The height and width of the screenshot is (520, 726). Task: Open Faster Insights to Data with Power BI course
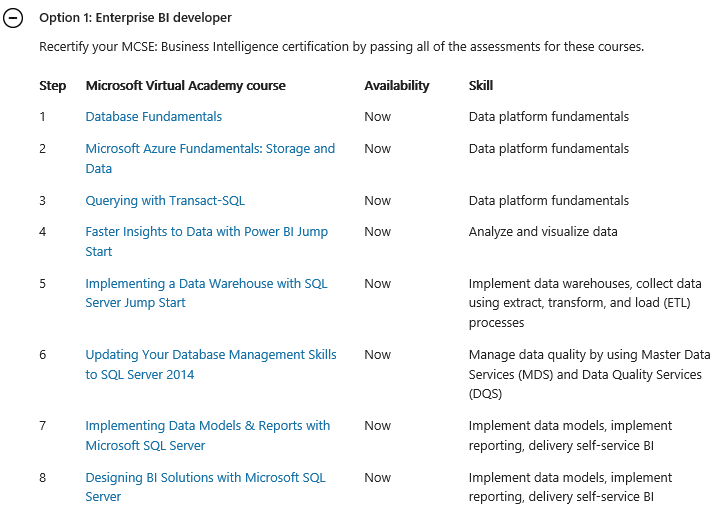point(207,241)
